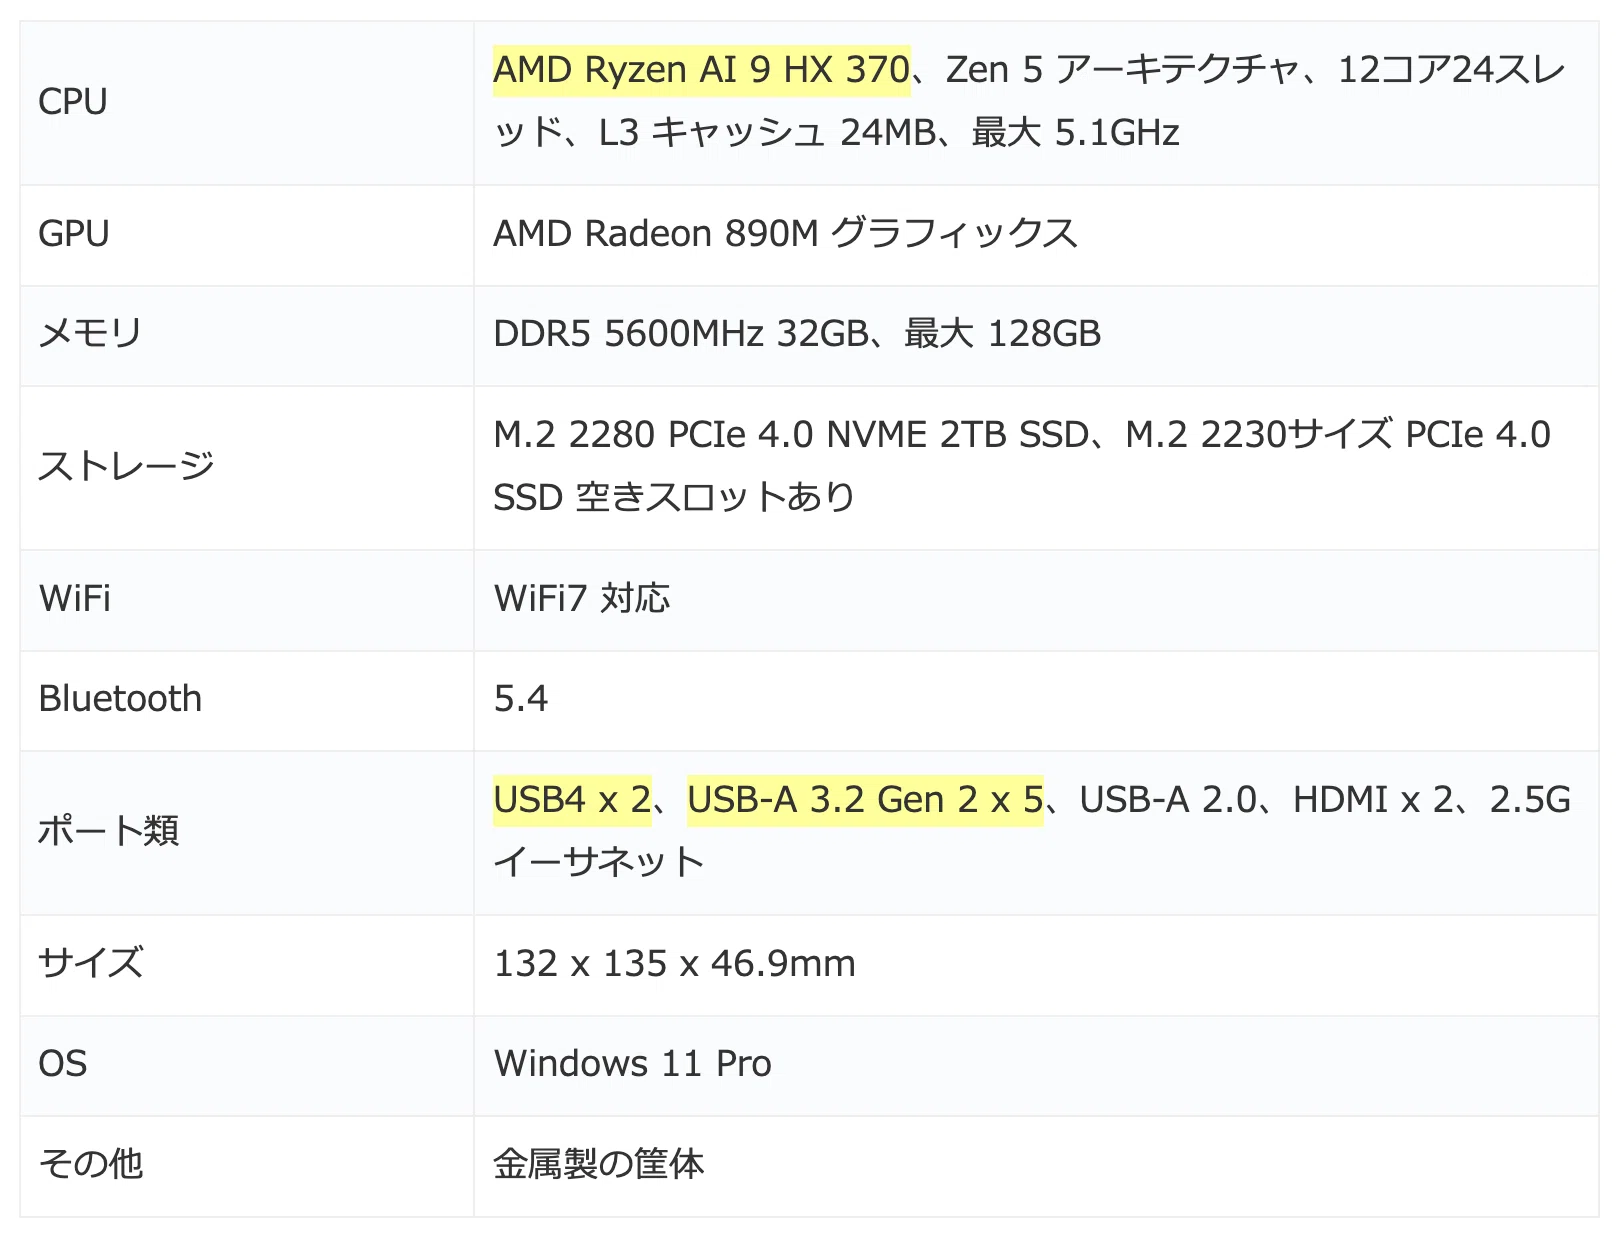Click the メモリ row label

pos(91,333)
